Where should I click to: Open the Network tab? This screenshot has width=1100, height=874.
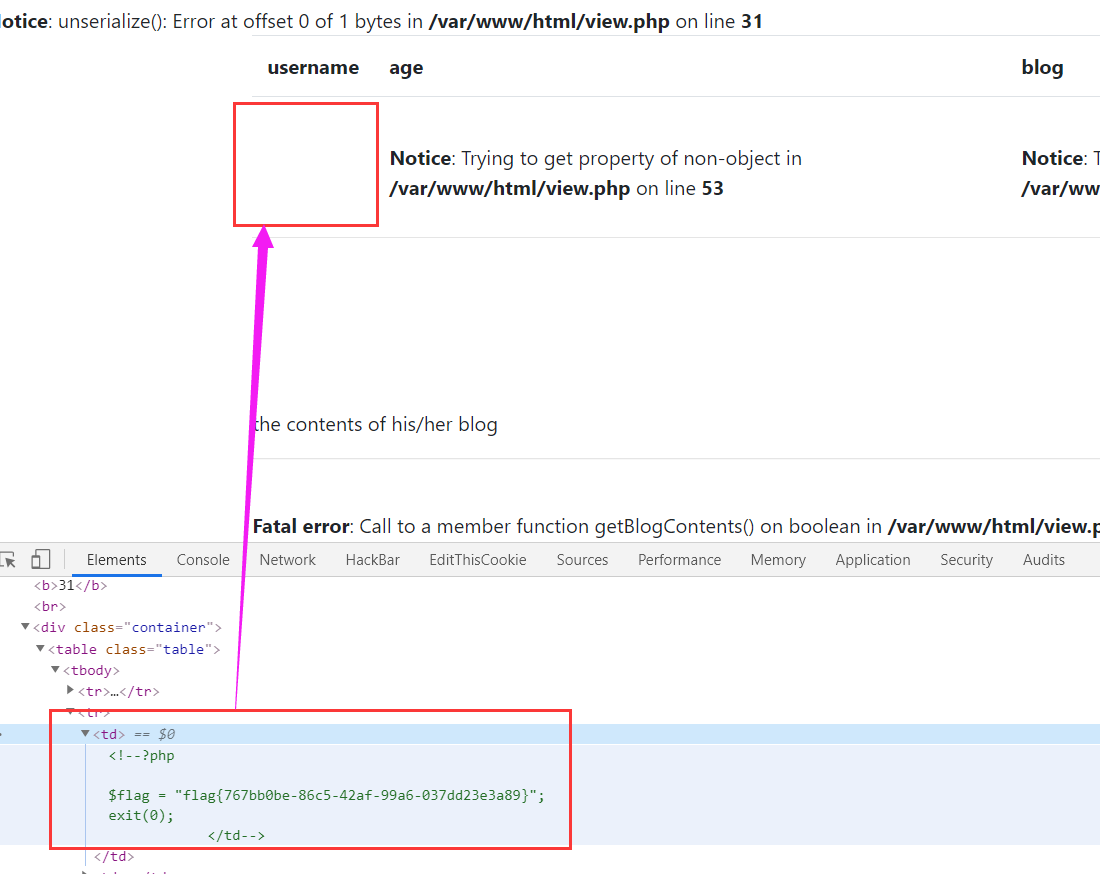pos(288,560)
